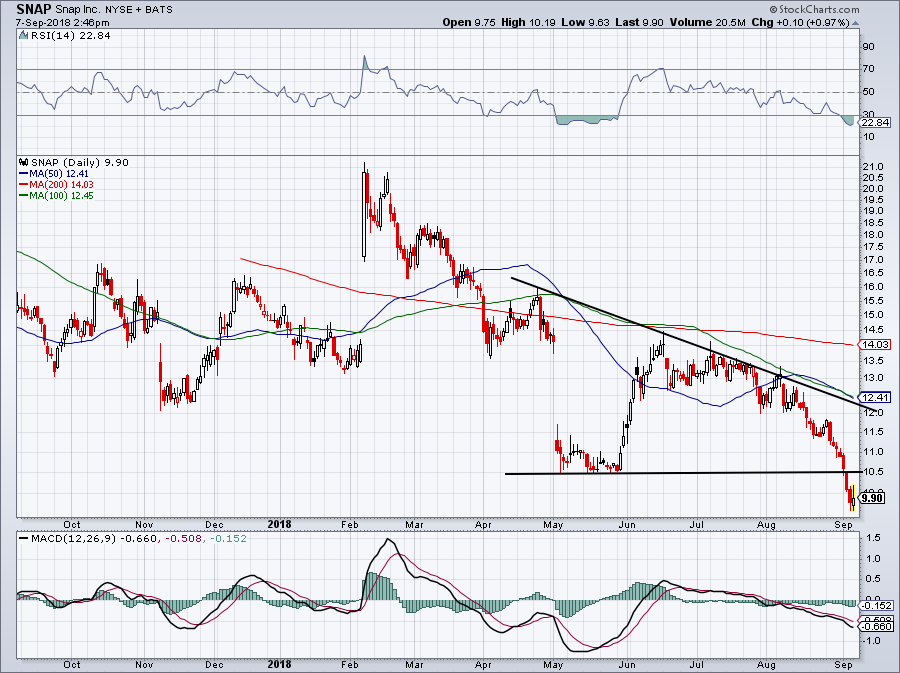Click the green MA(100) legend line swatch
The image size is (900, 673).
(x=24, y=196)
